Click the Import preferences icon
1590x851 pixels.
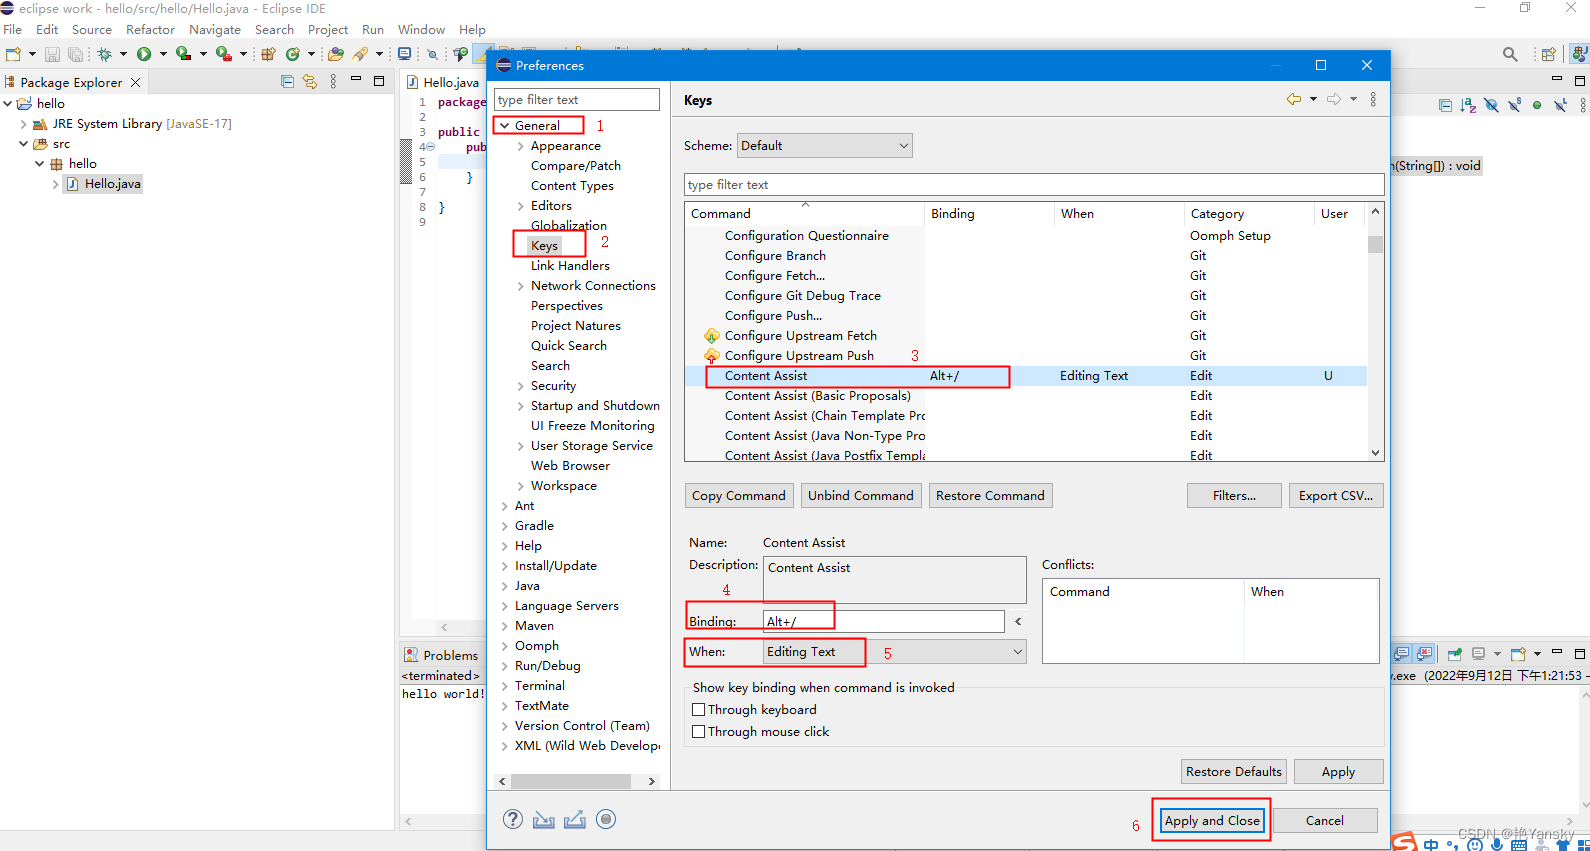coord(543,820)
